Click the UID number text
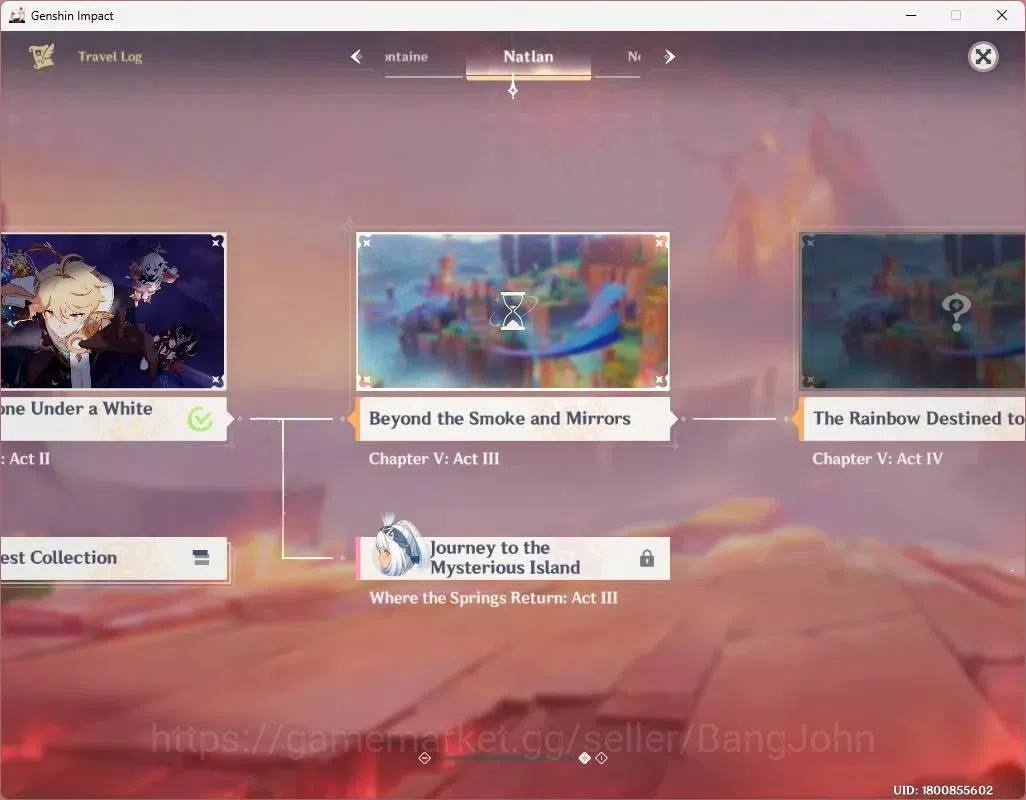 [943, 790]
